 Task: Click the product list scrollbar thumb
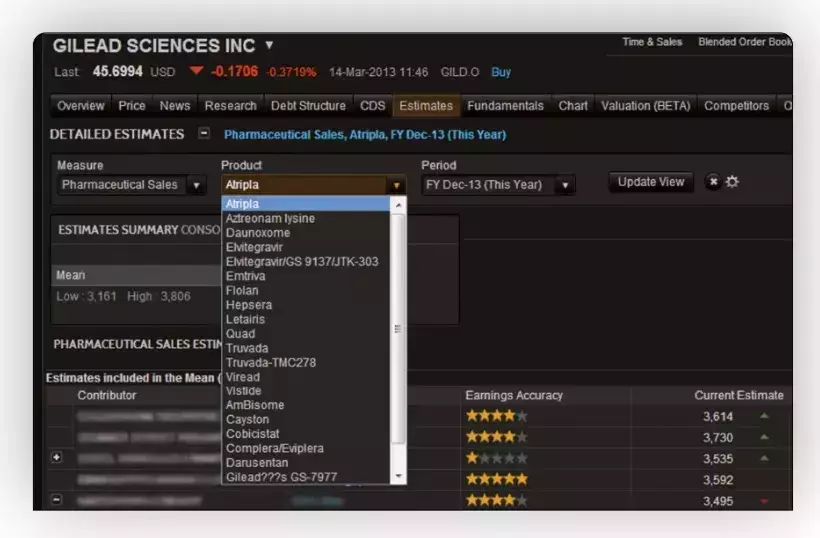click(x=398, y=328)
